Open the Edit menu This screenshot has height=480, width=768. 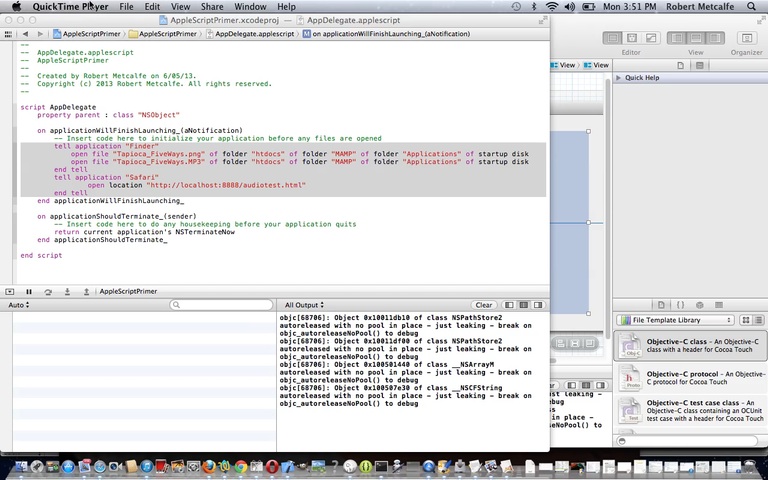152,6
